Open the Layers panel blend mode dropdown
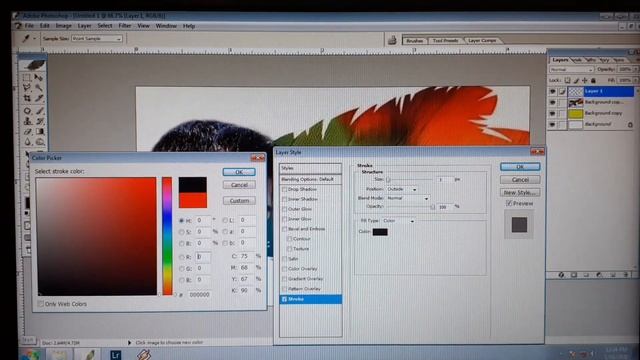Viewport: 640px width, 360px height. tap(571, 69)
